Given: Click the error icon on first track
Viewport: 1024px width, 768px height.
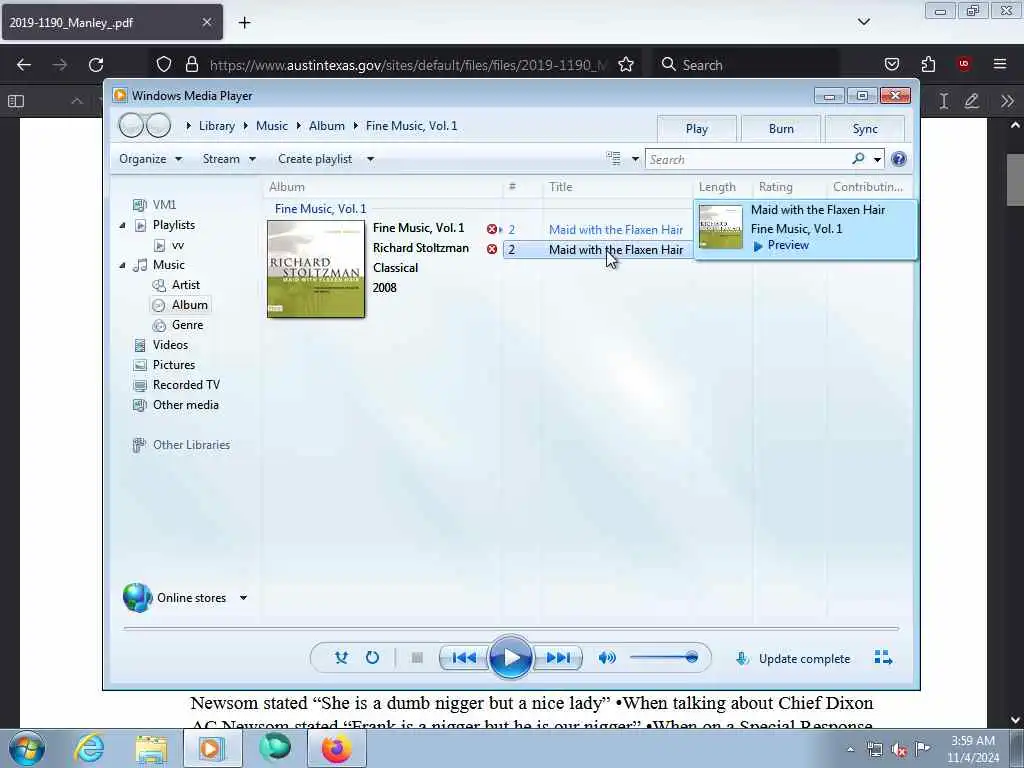Looking at the screenshot, I should point(492,229).
